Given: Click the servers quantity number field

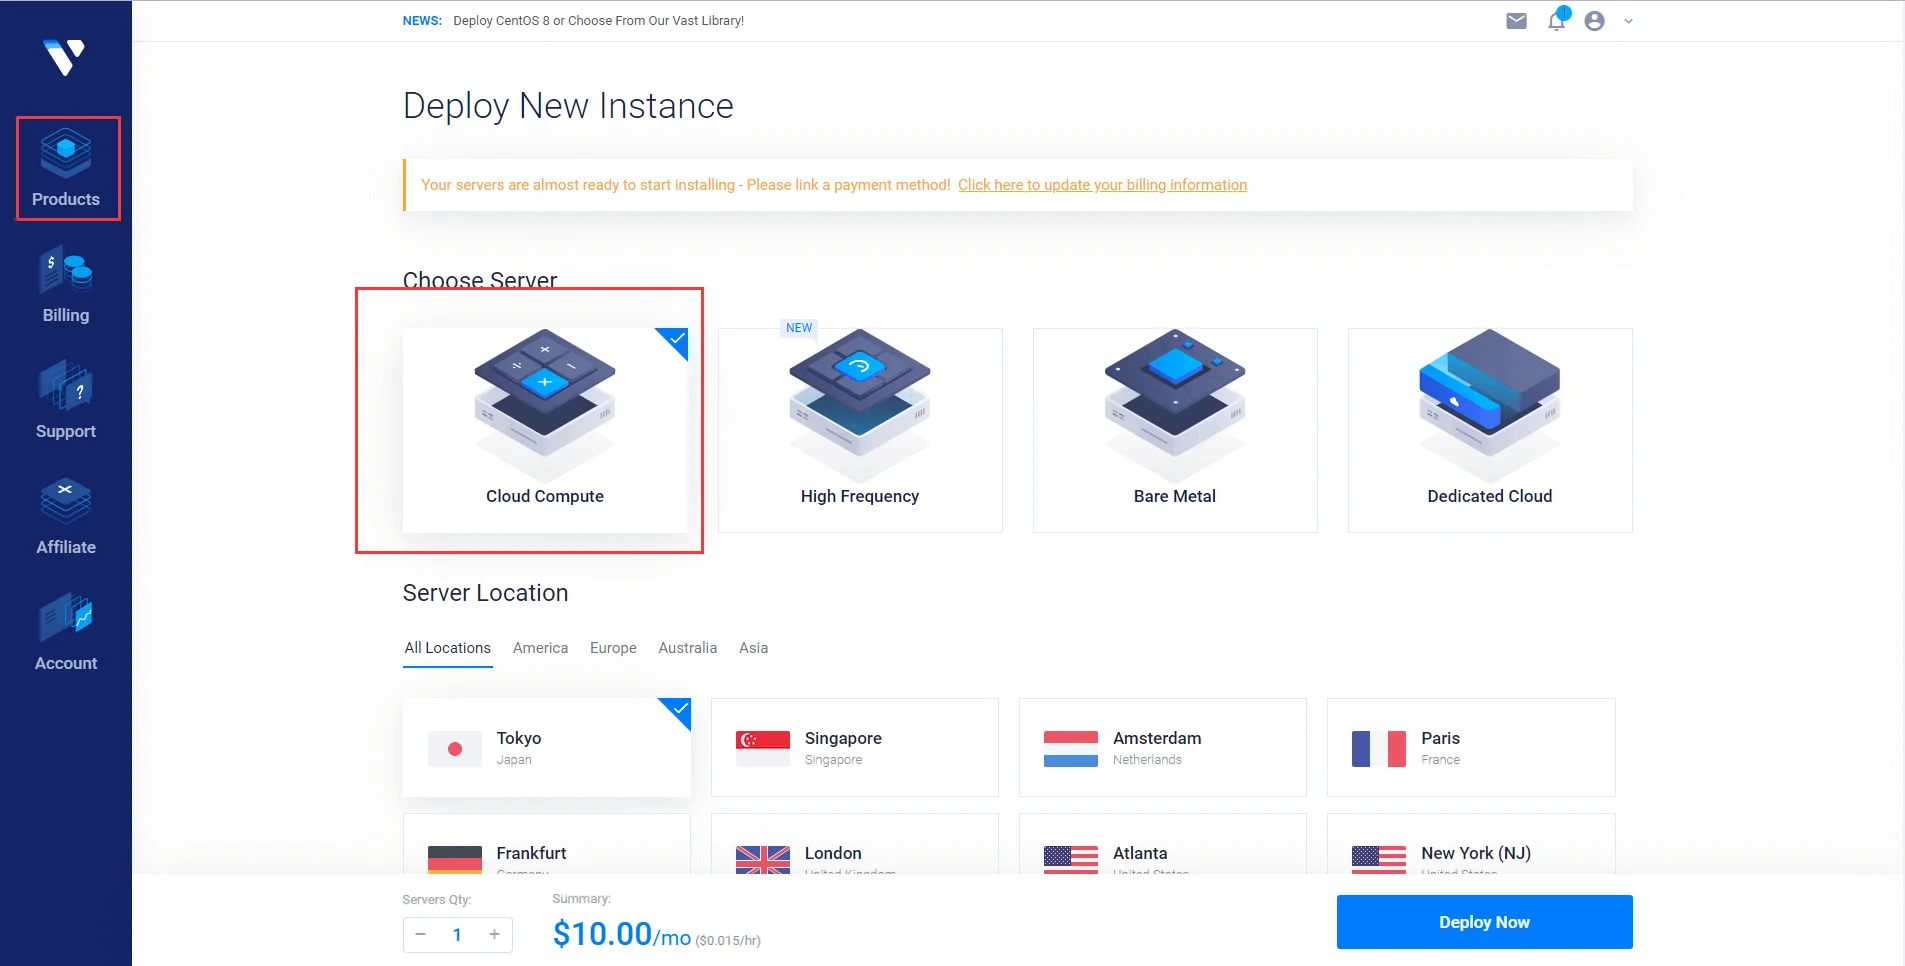Looking at the screenshot, I should coord(458,935).
